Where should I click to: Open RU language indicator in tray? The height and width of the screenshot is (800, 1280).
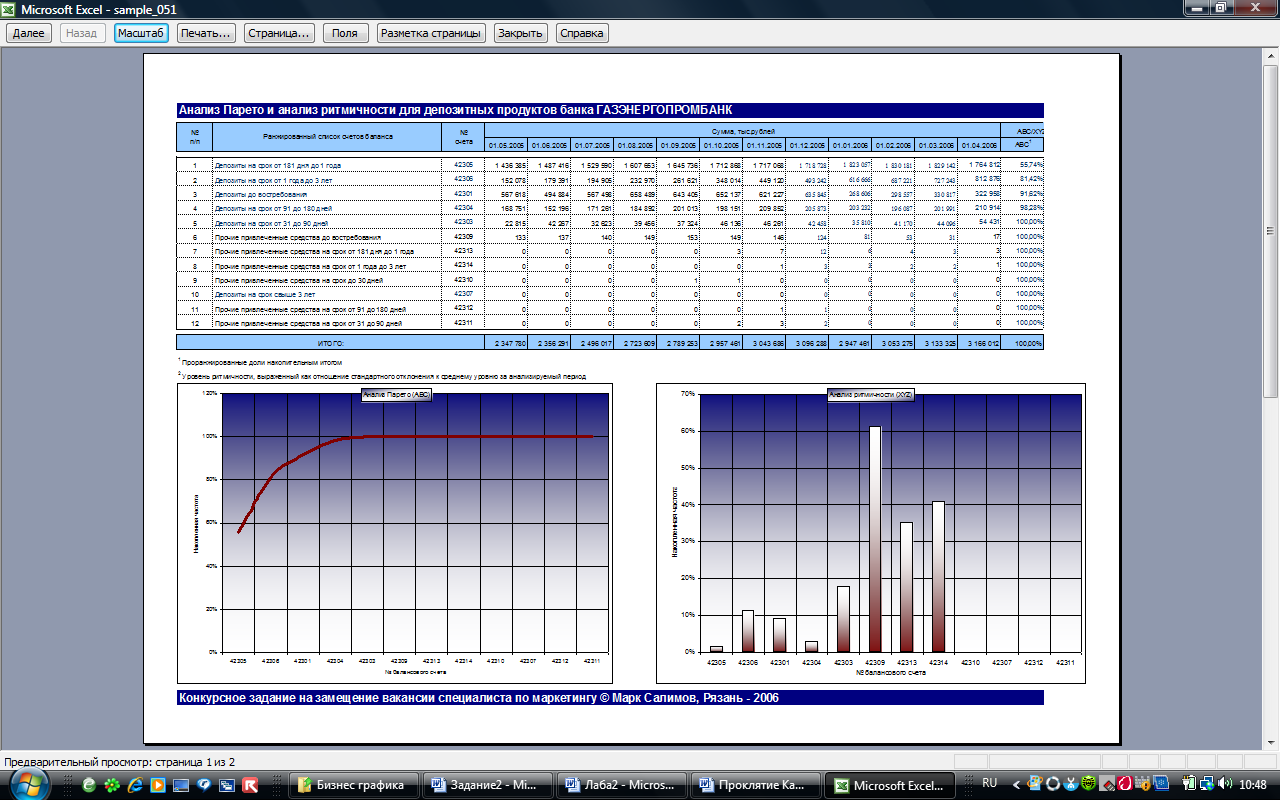tap(990, 782)
